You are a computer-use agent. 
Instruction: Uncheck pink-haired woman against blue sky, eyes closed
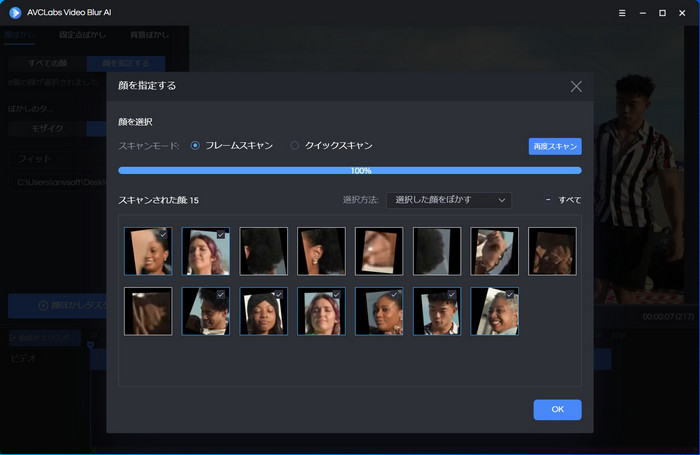[221, 234]
